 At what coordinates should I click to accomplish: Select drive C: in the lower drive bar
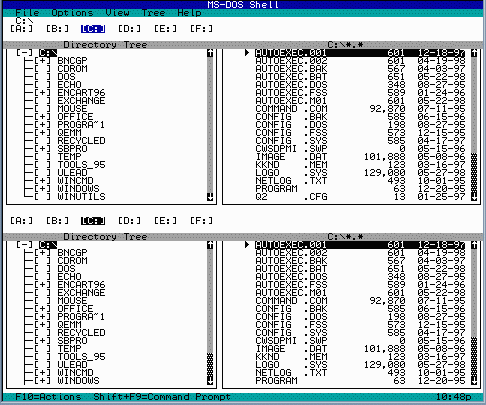(93, 221)
